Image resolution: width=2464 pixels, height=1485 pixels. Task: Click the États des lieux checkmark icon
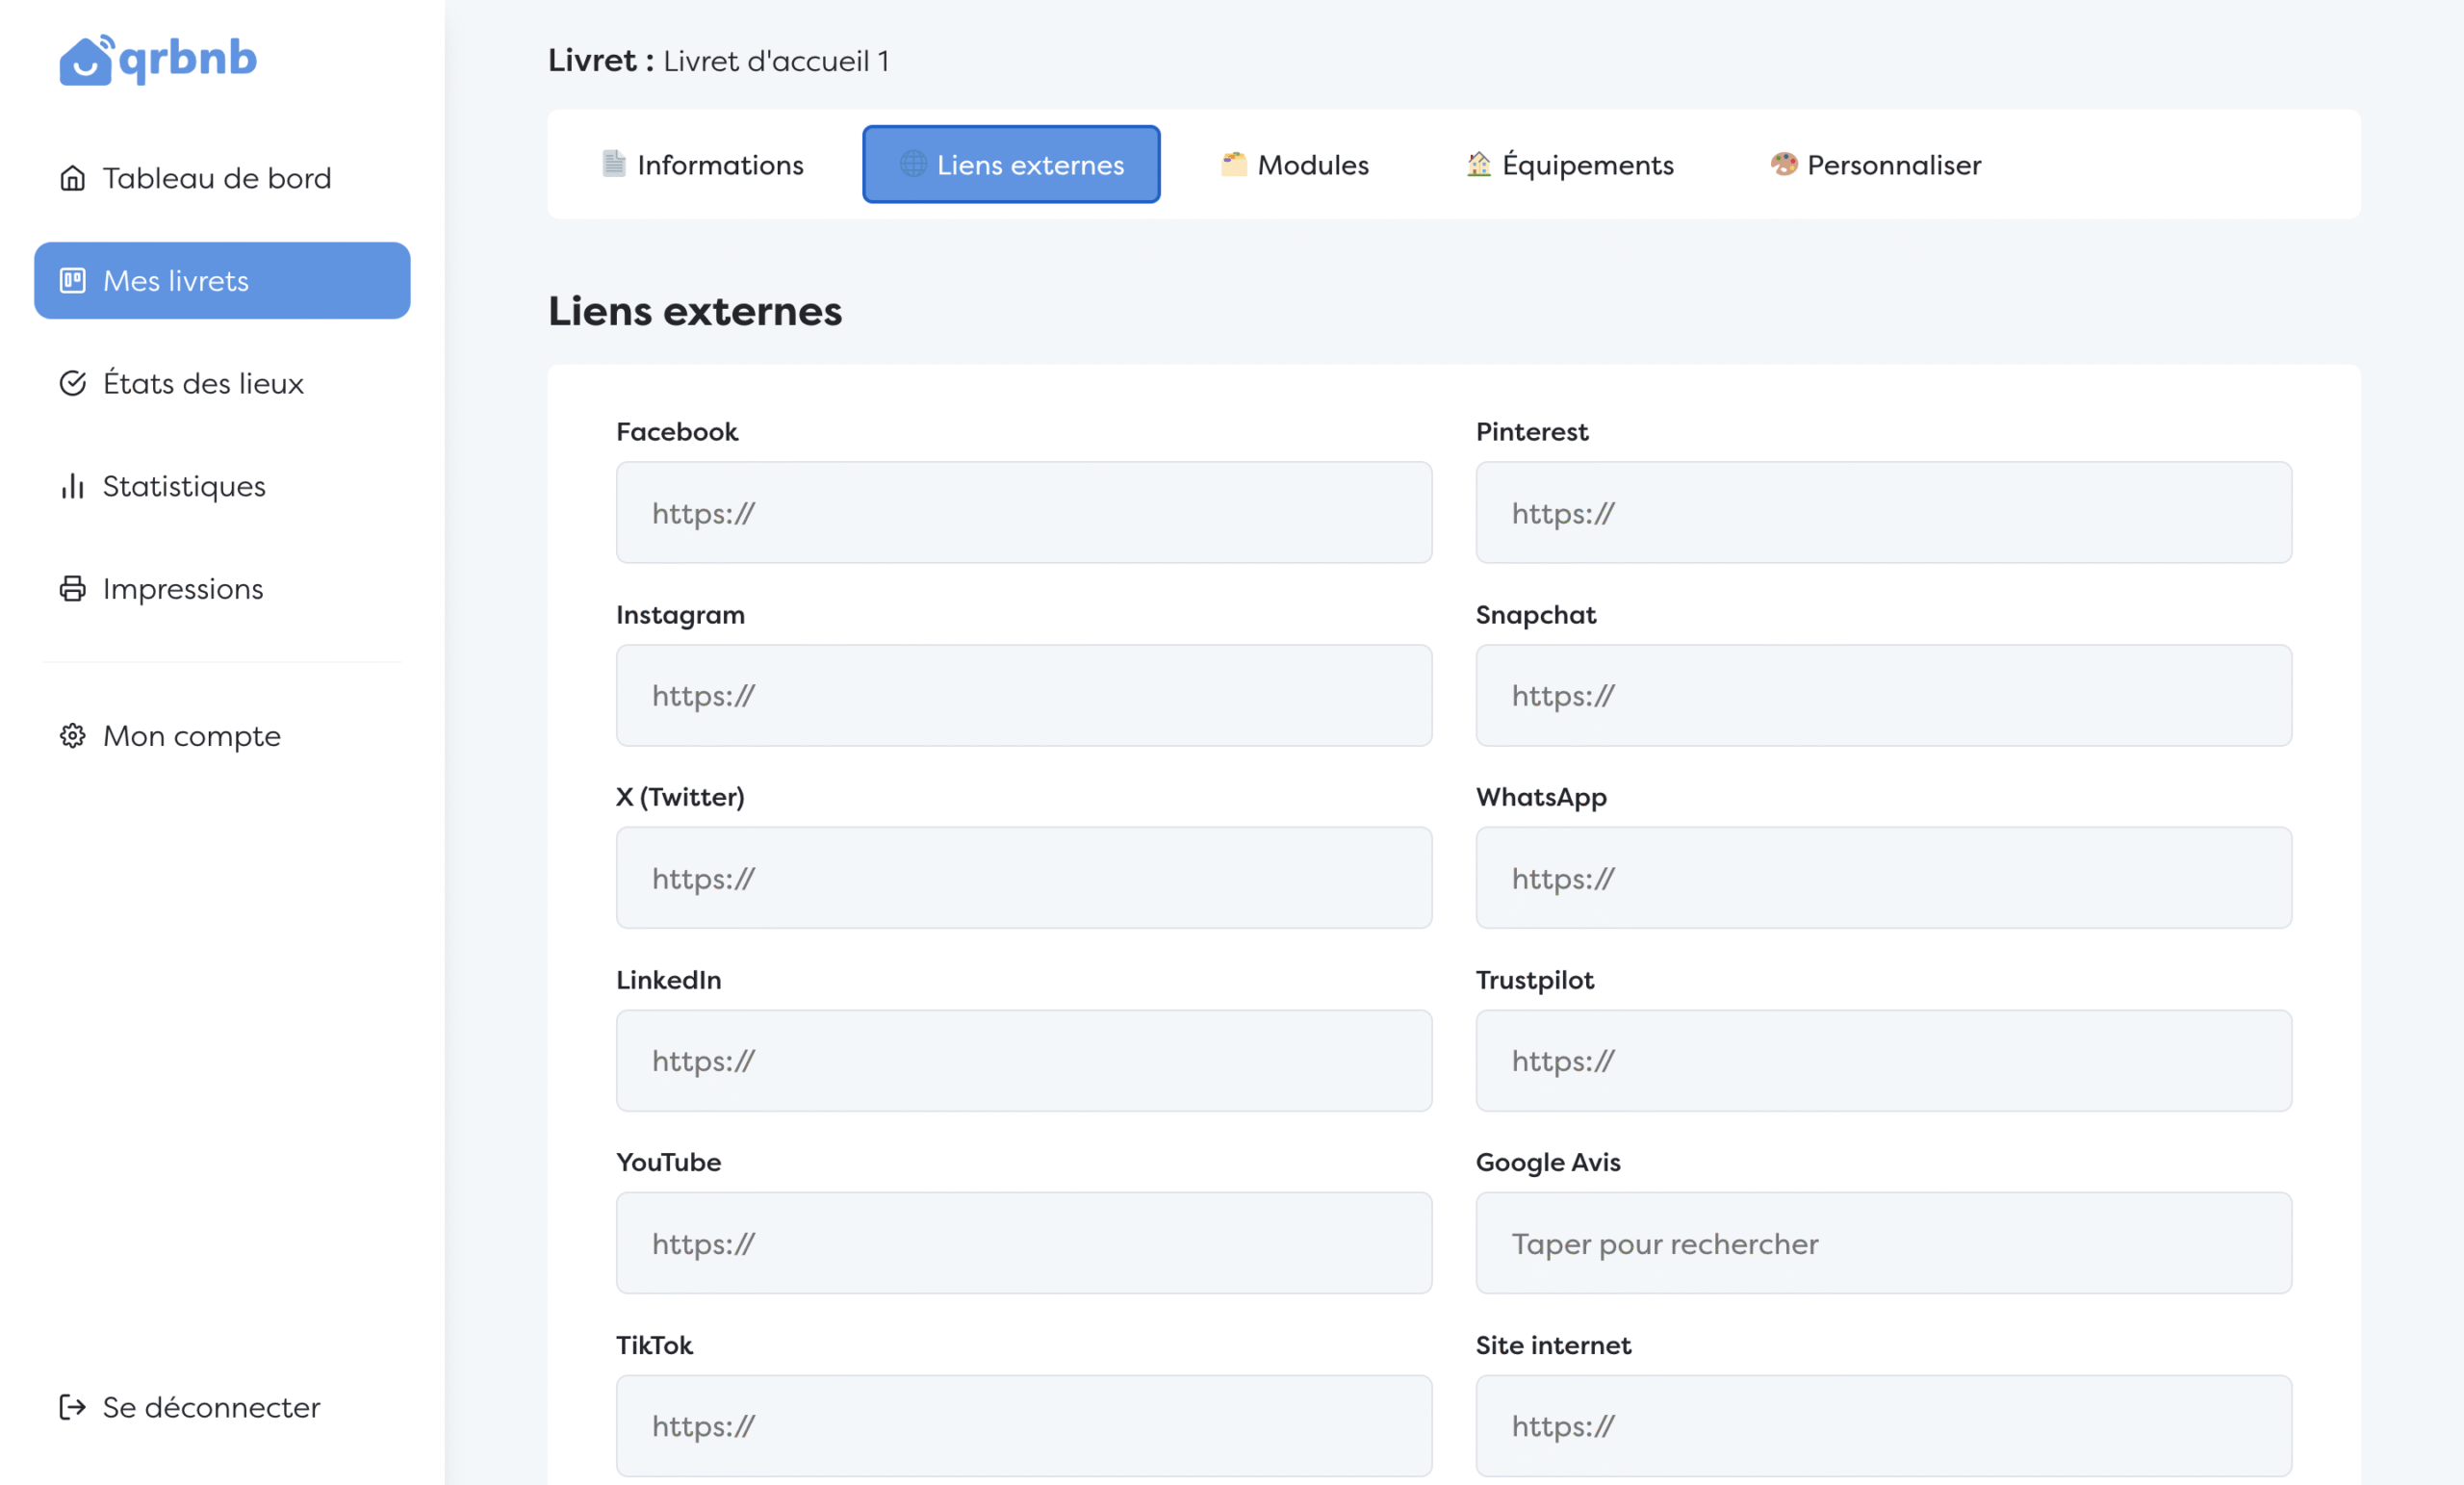pyautogui.click(x=72, y=383)
